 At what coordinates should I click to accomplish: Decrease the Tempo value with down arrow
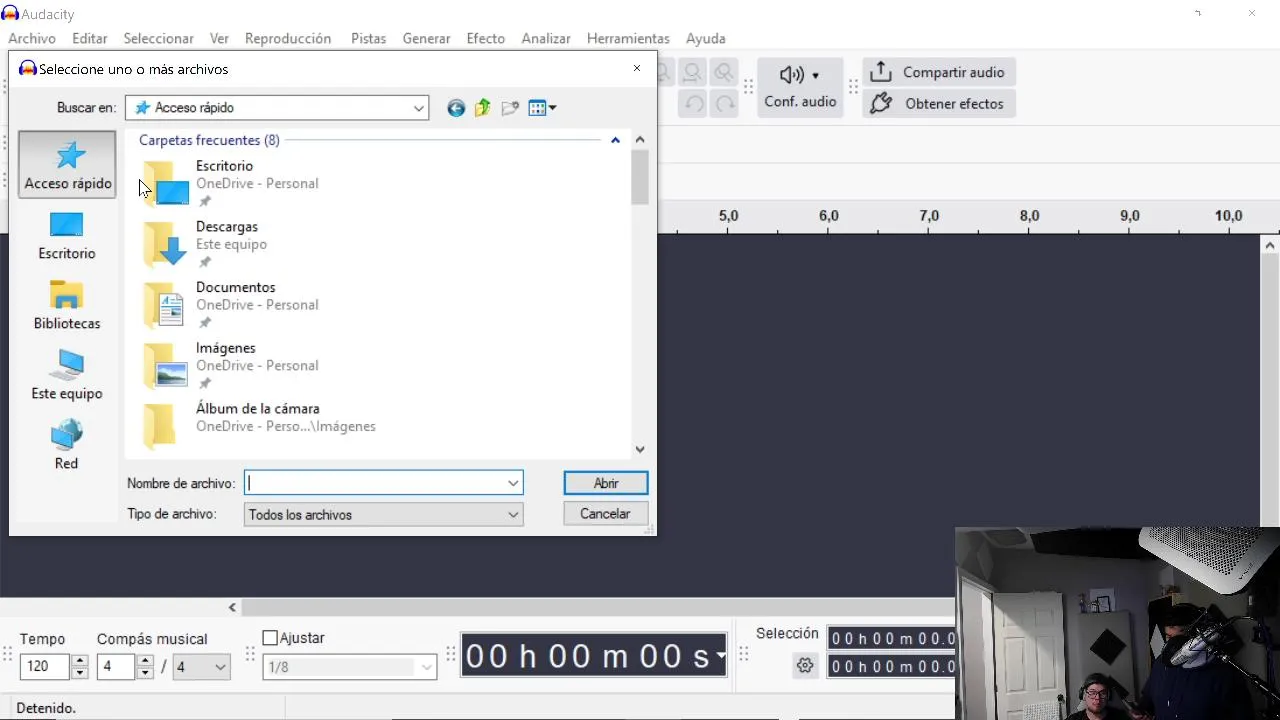point(80,672)
